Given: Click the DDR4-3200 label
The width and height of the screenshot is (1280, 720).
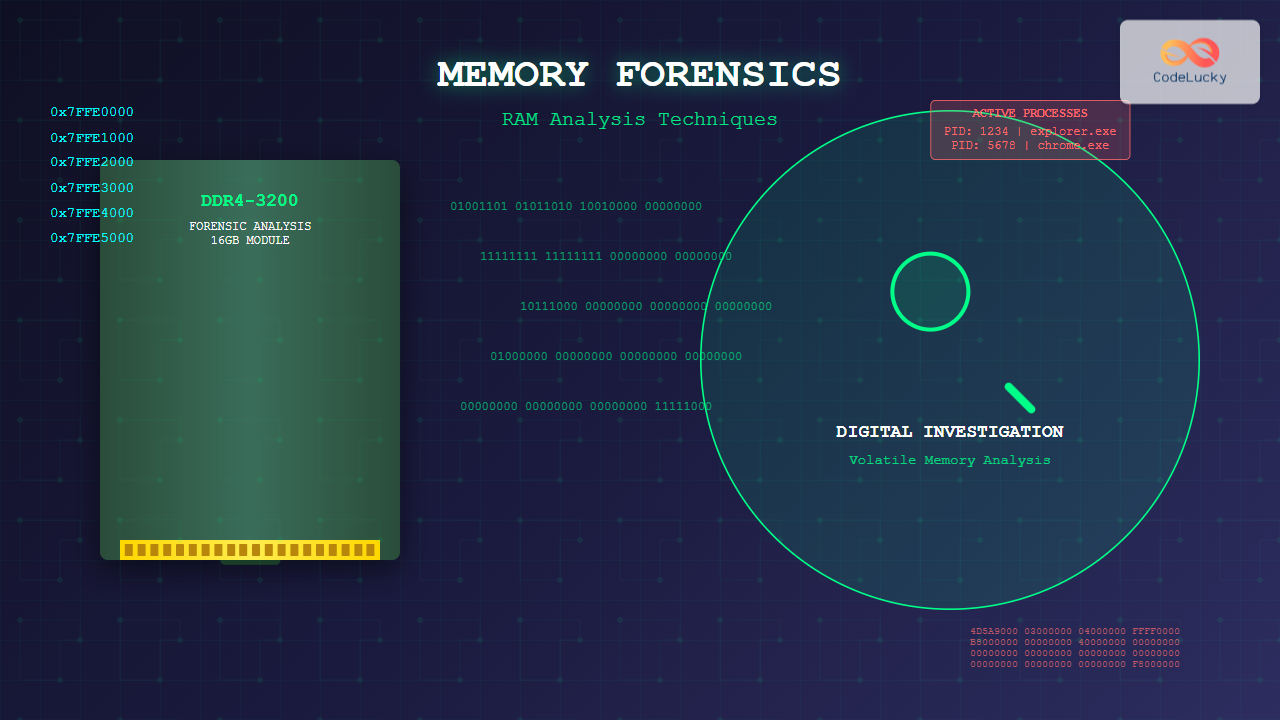Looking at the screenshot, I should click(249, 201).
